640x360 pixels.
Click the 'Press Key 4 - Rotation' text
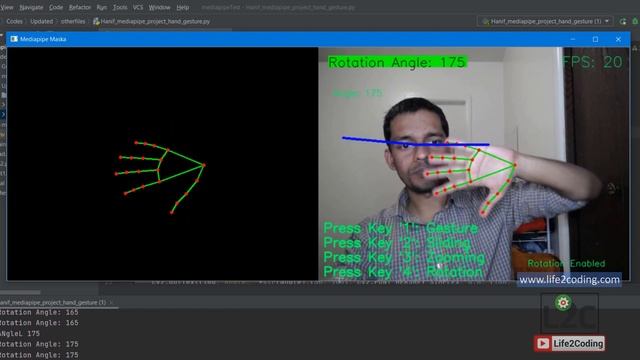[x=403, y=272]
